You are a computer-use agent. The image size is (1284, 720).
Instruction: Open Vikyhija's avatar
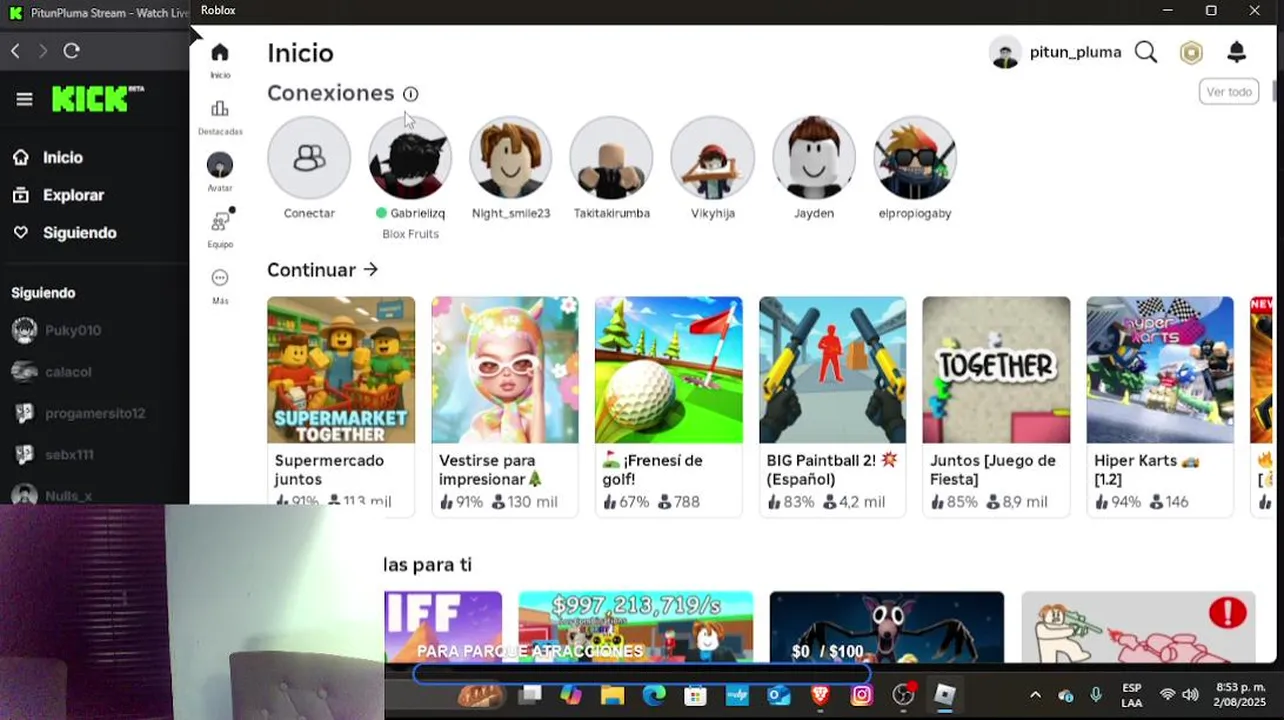click(712, 158)
